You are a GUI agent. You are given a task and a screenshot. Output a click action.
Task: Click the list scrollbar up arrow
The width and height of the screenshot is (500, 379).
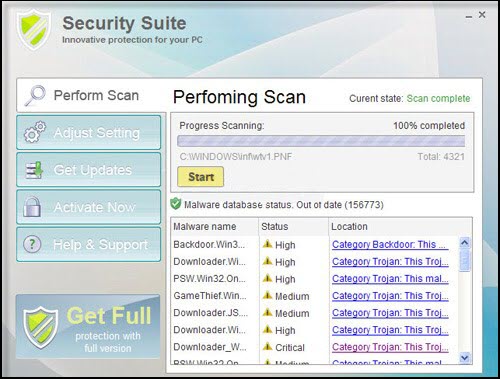tap(464, 242)
